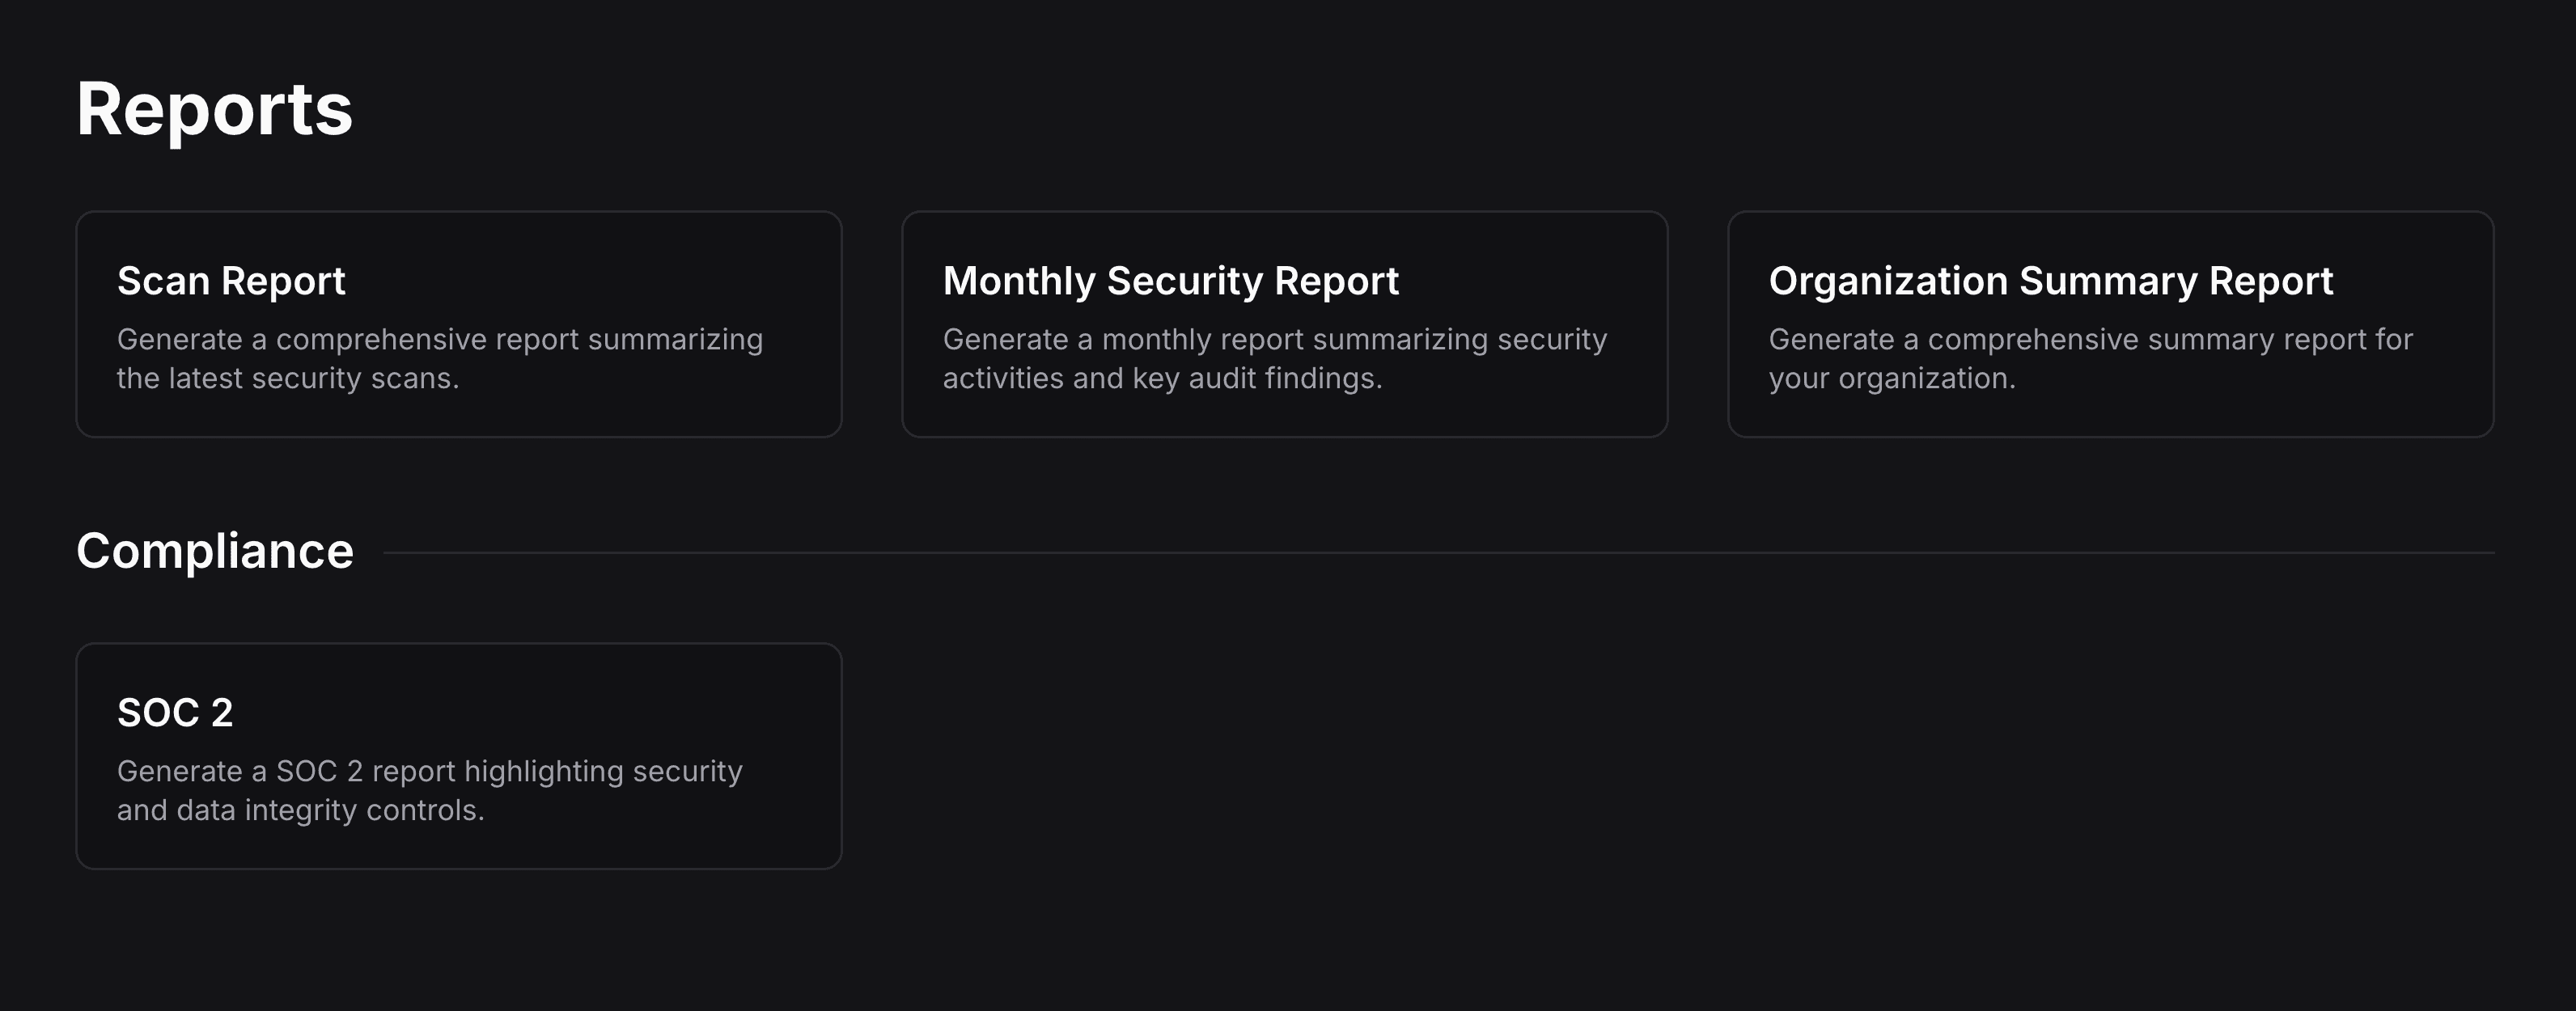The height and width of the screenshot is (1011, 2576).
Task: Click the Monthly Security Report description
Action: click(1274, 341)
